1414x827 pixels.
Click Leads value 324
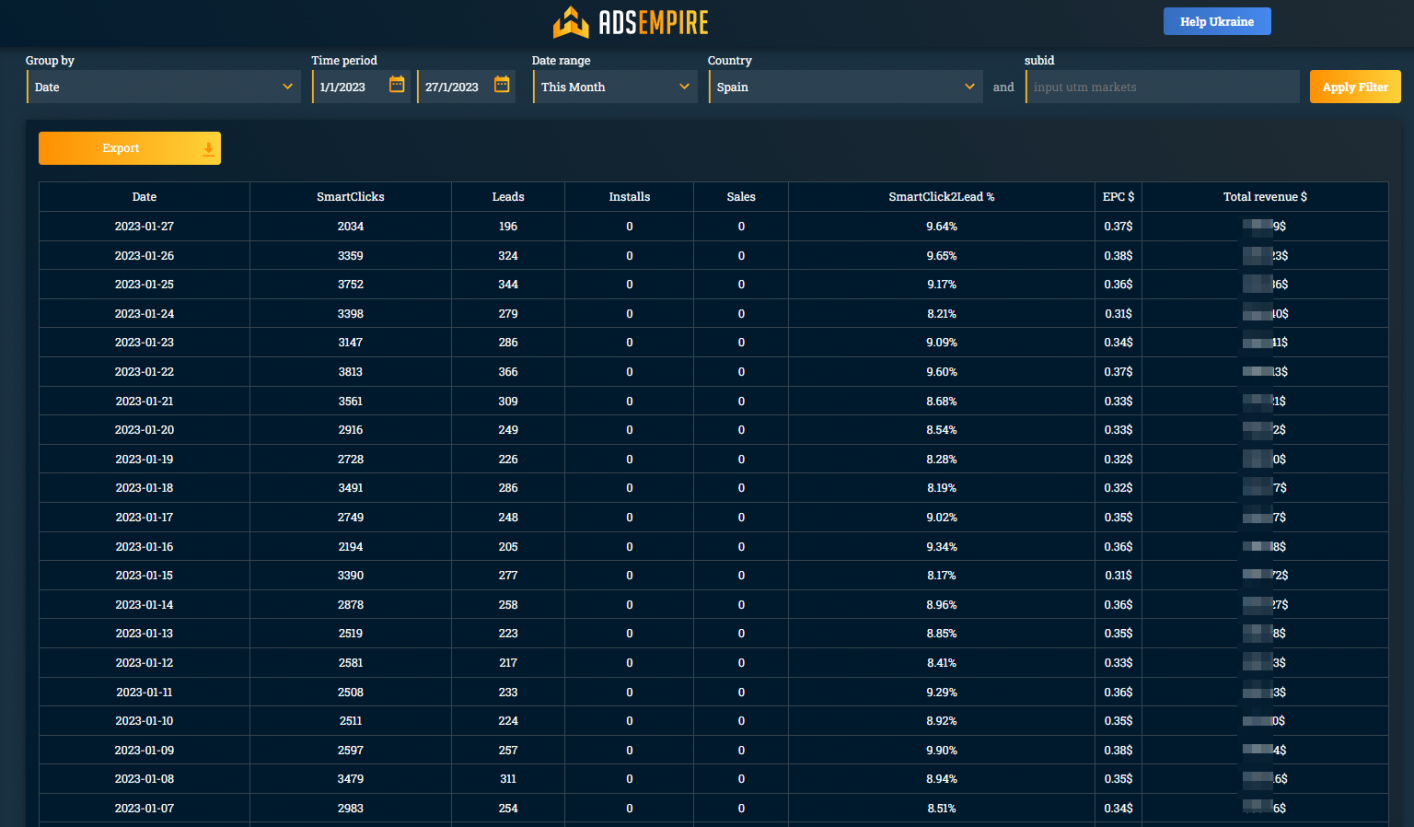tap(508, 255)
